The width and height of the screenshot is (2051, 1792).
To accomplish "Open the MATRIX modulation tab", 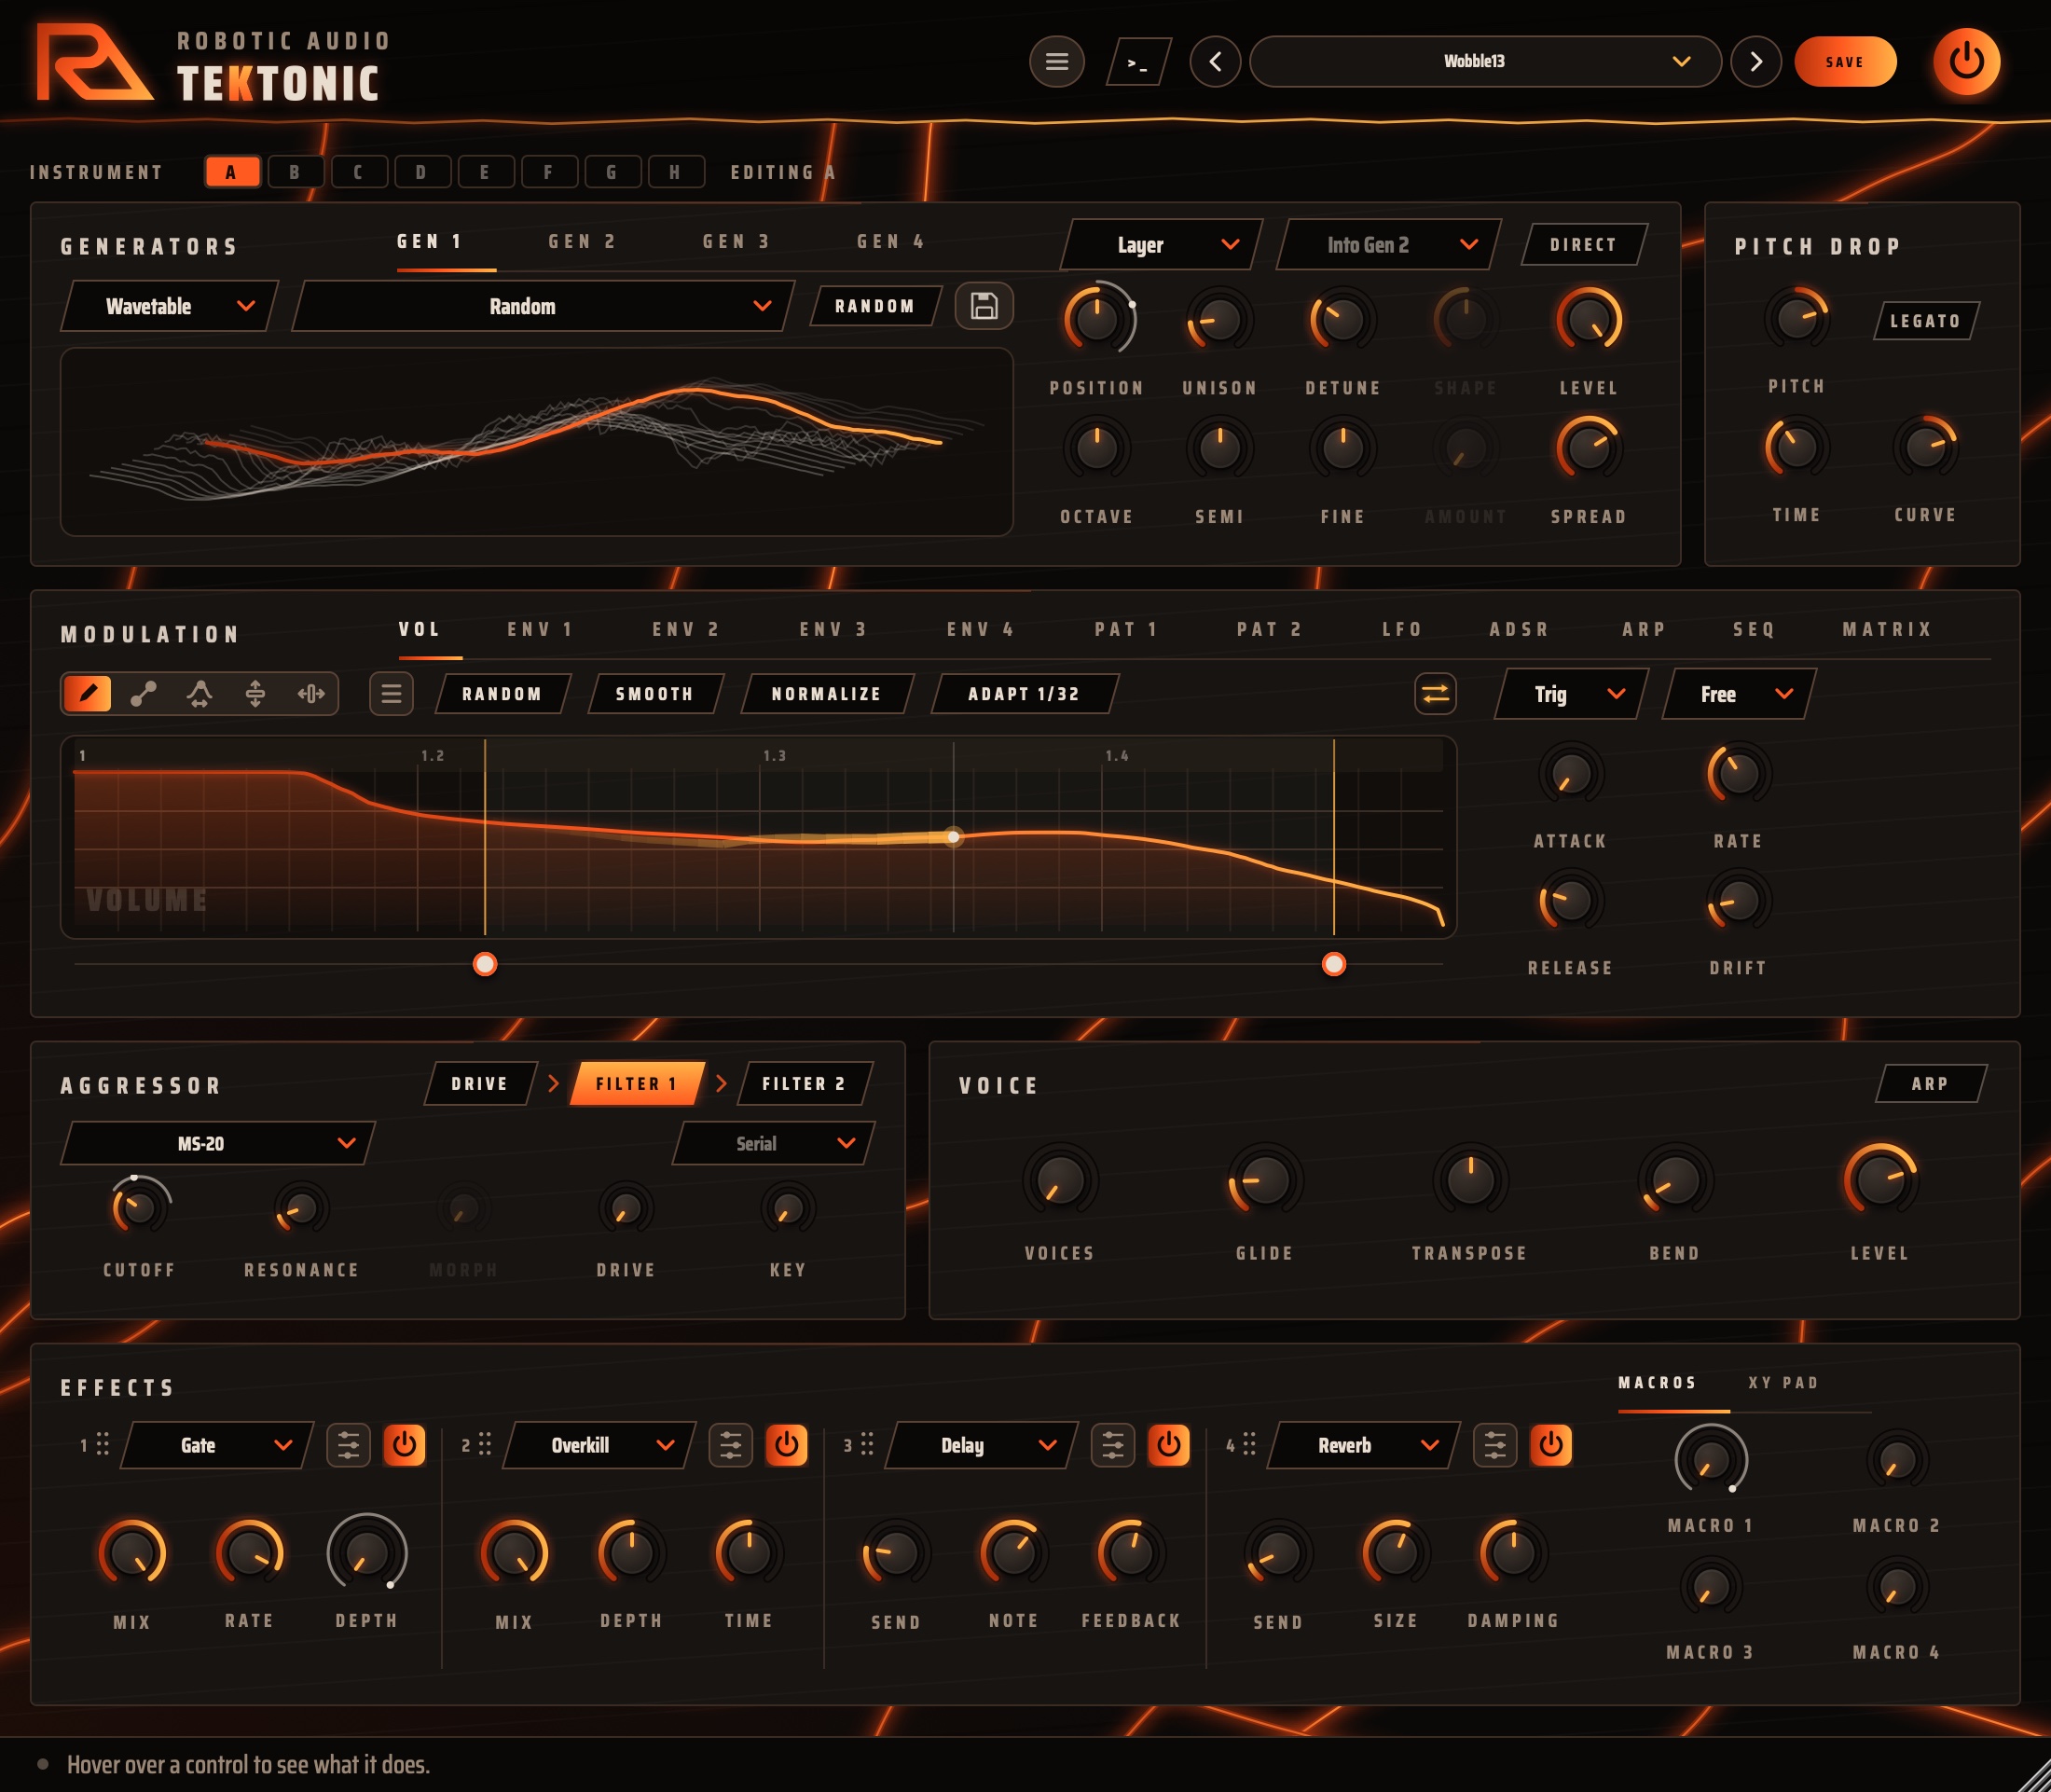I will (x=1887, y=629).
